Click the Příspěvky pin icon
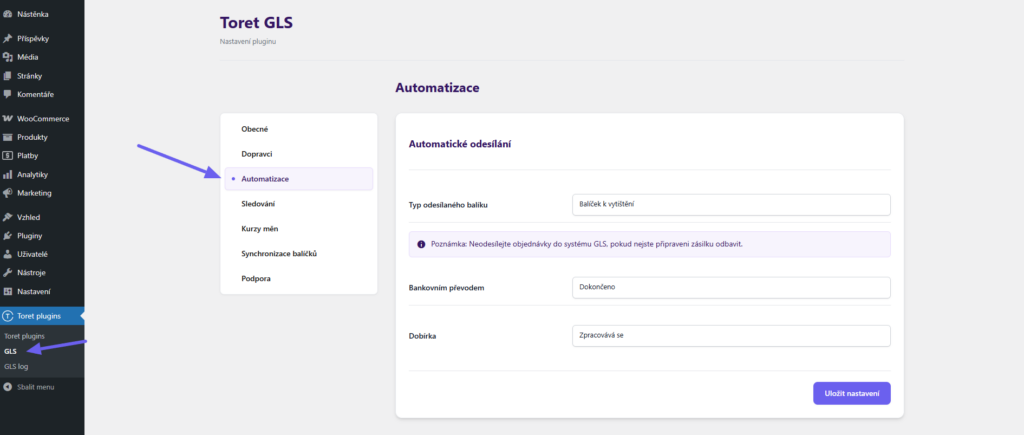Image resolution: width=1024 pixels, height=435 pixels. (8, 39)
